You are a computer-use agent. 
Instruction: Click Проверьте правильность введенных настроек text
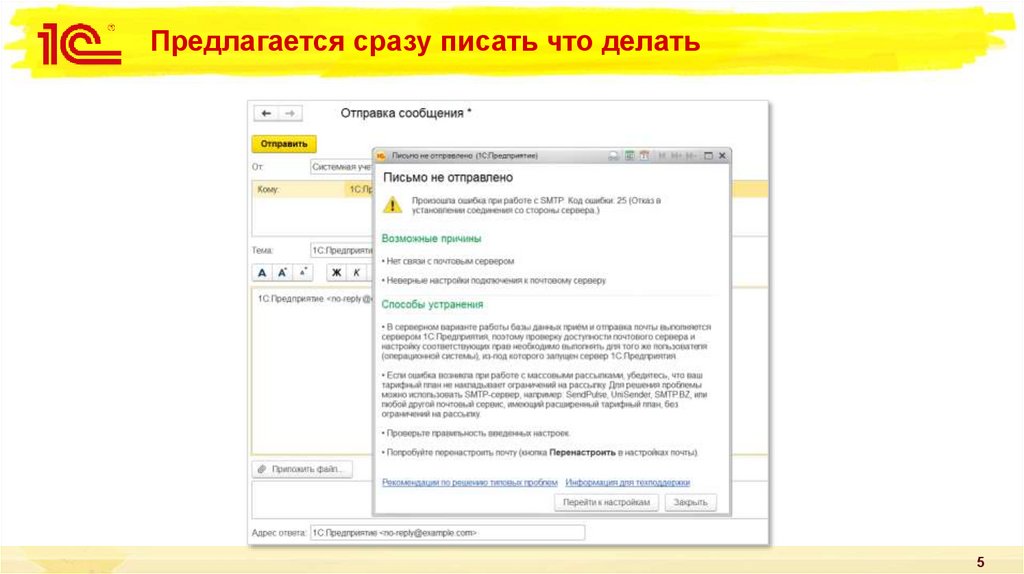tap(478, 434)
